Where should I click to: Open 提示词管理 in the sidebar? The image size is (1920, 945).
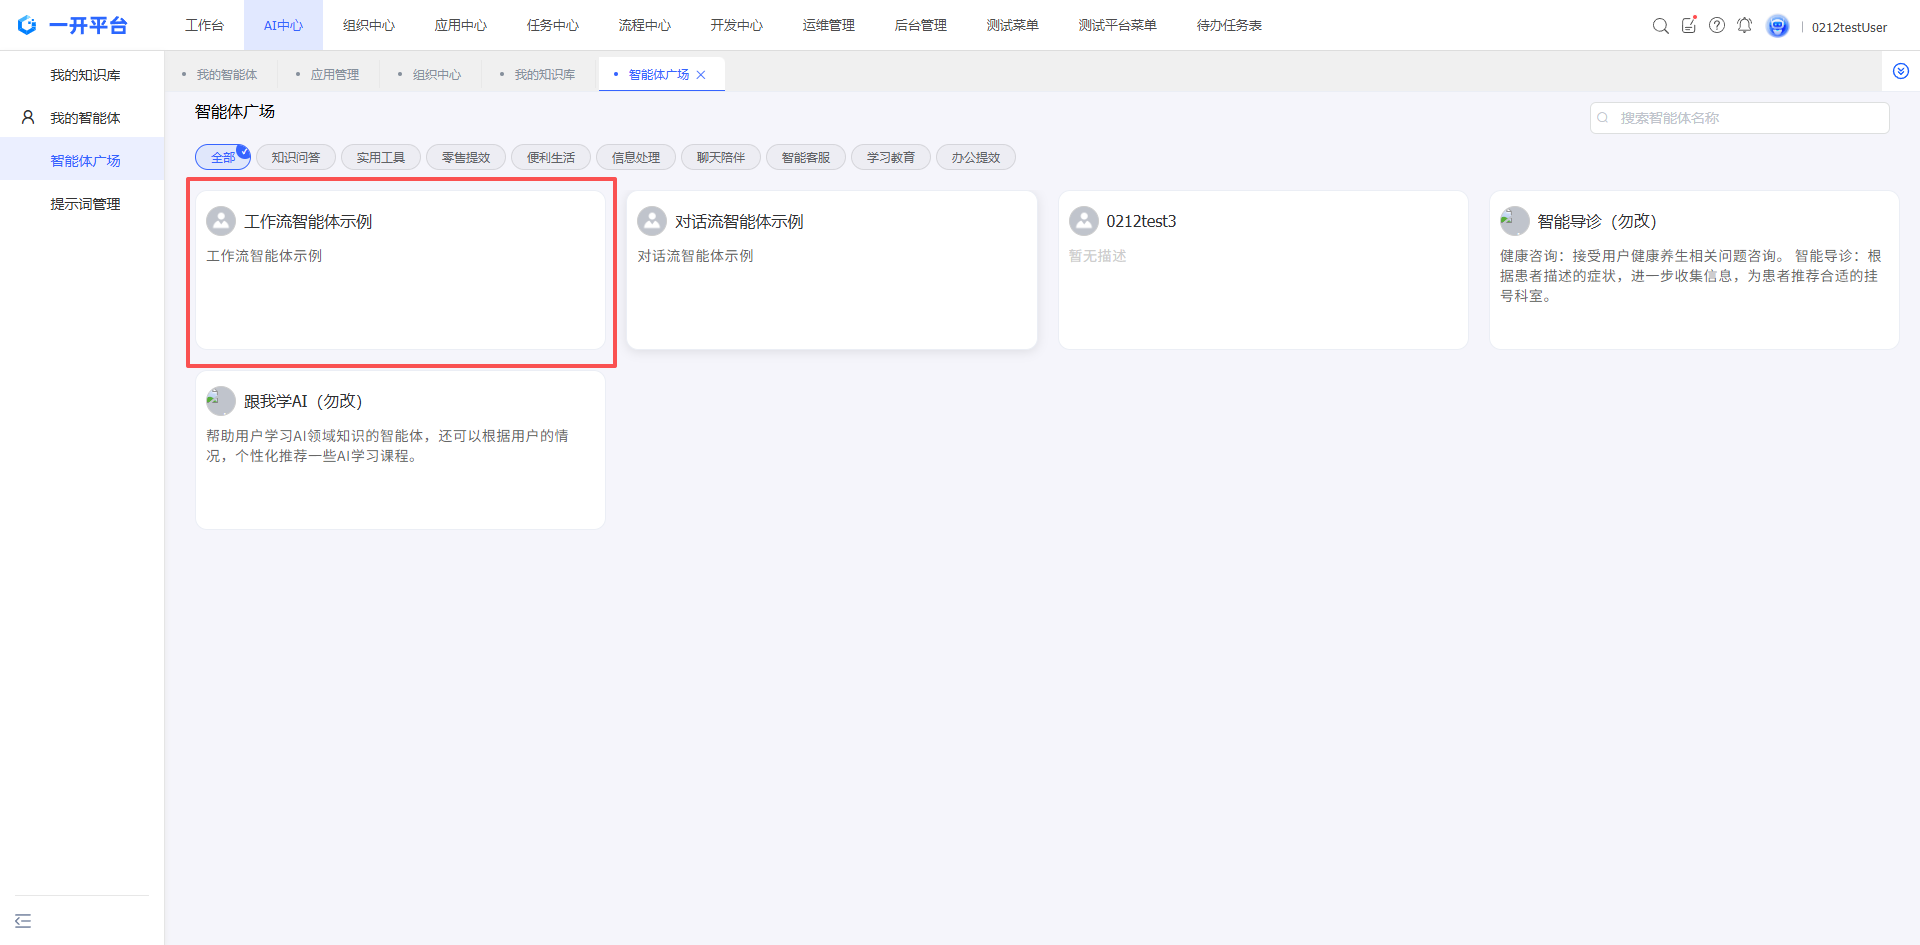point(85,204)
